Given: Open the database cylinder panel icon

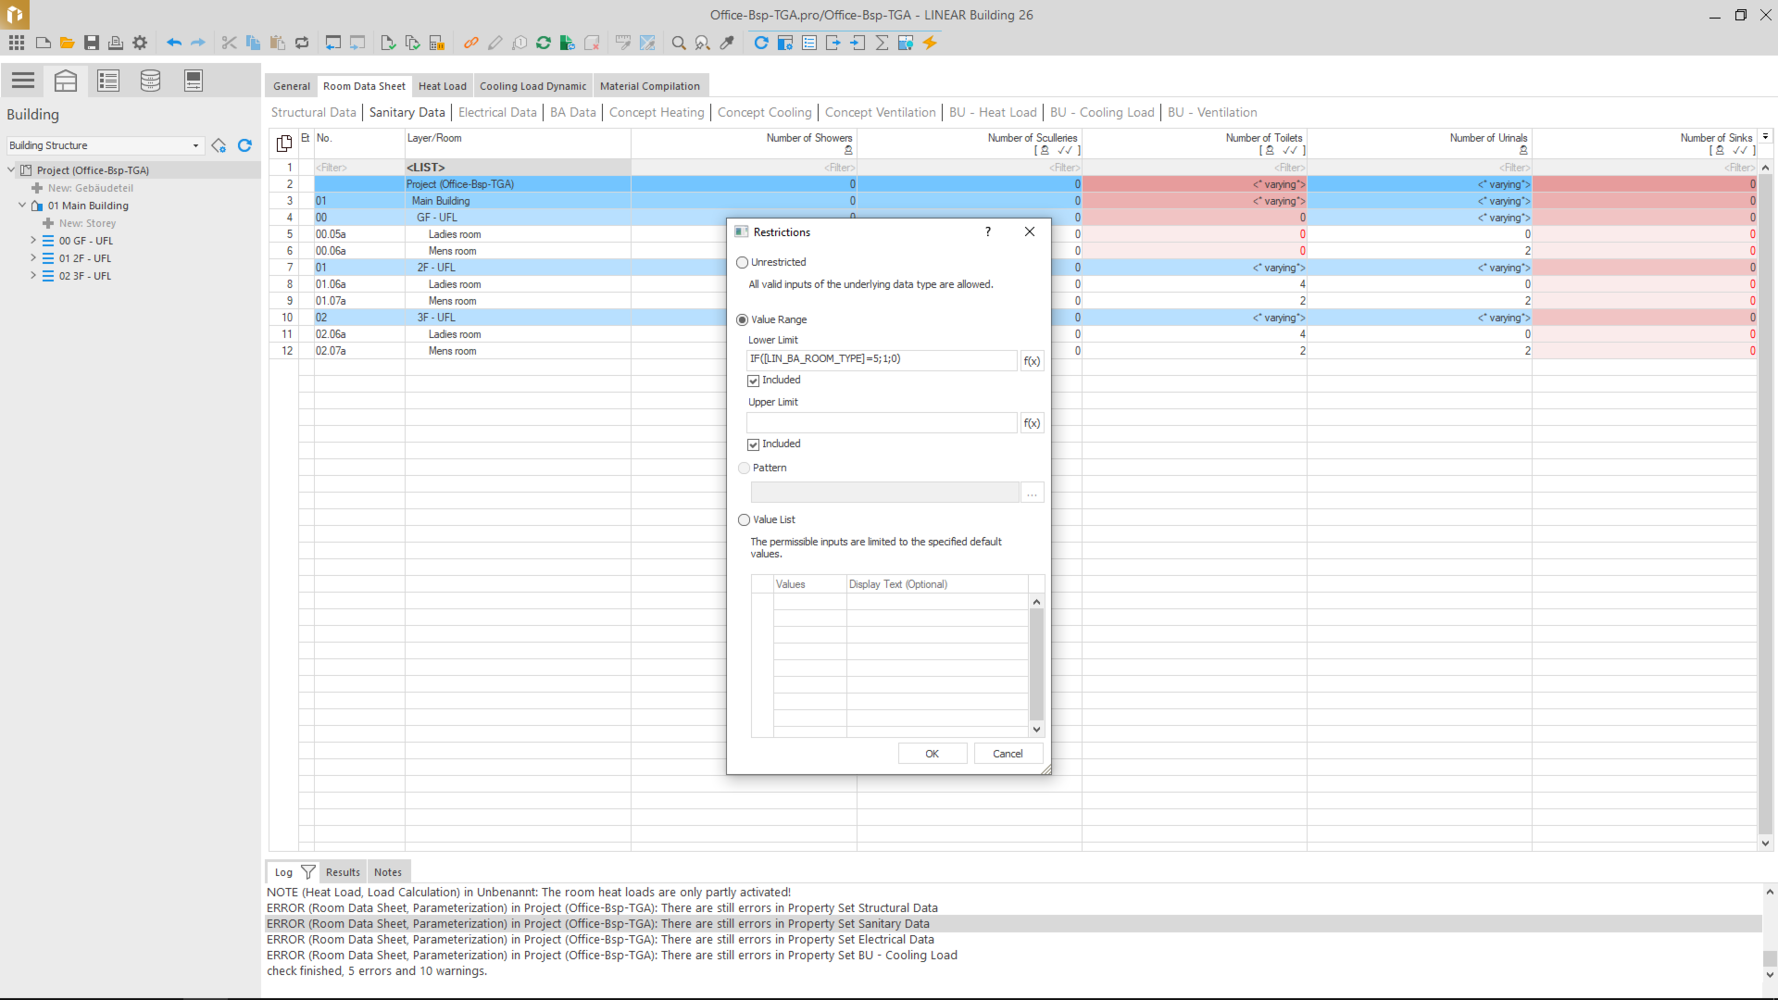Looking at the screenshot, I should (150, 81).
